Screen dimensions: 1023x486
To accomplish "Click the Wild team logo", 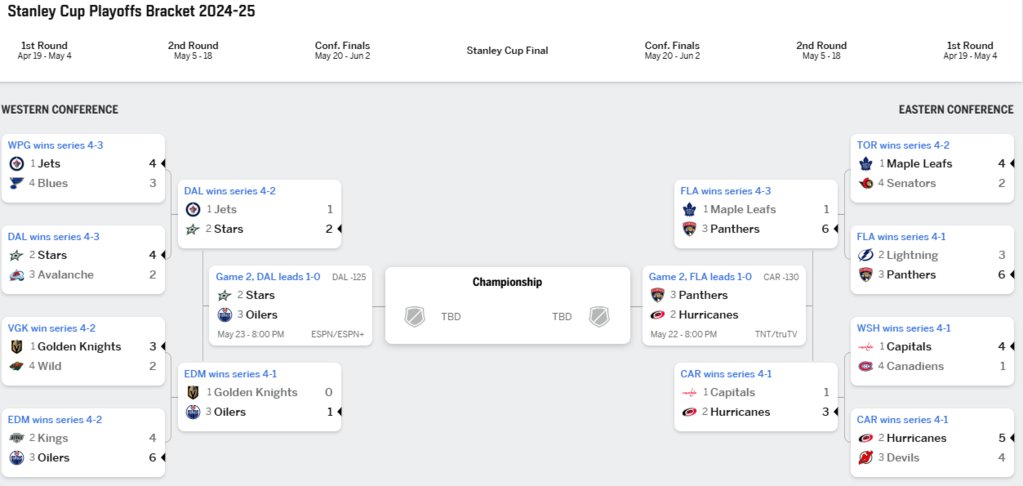I will (16, 366).
